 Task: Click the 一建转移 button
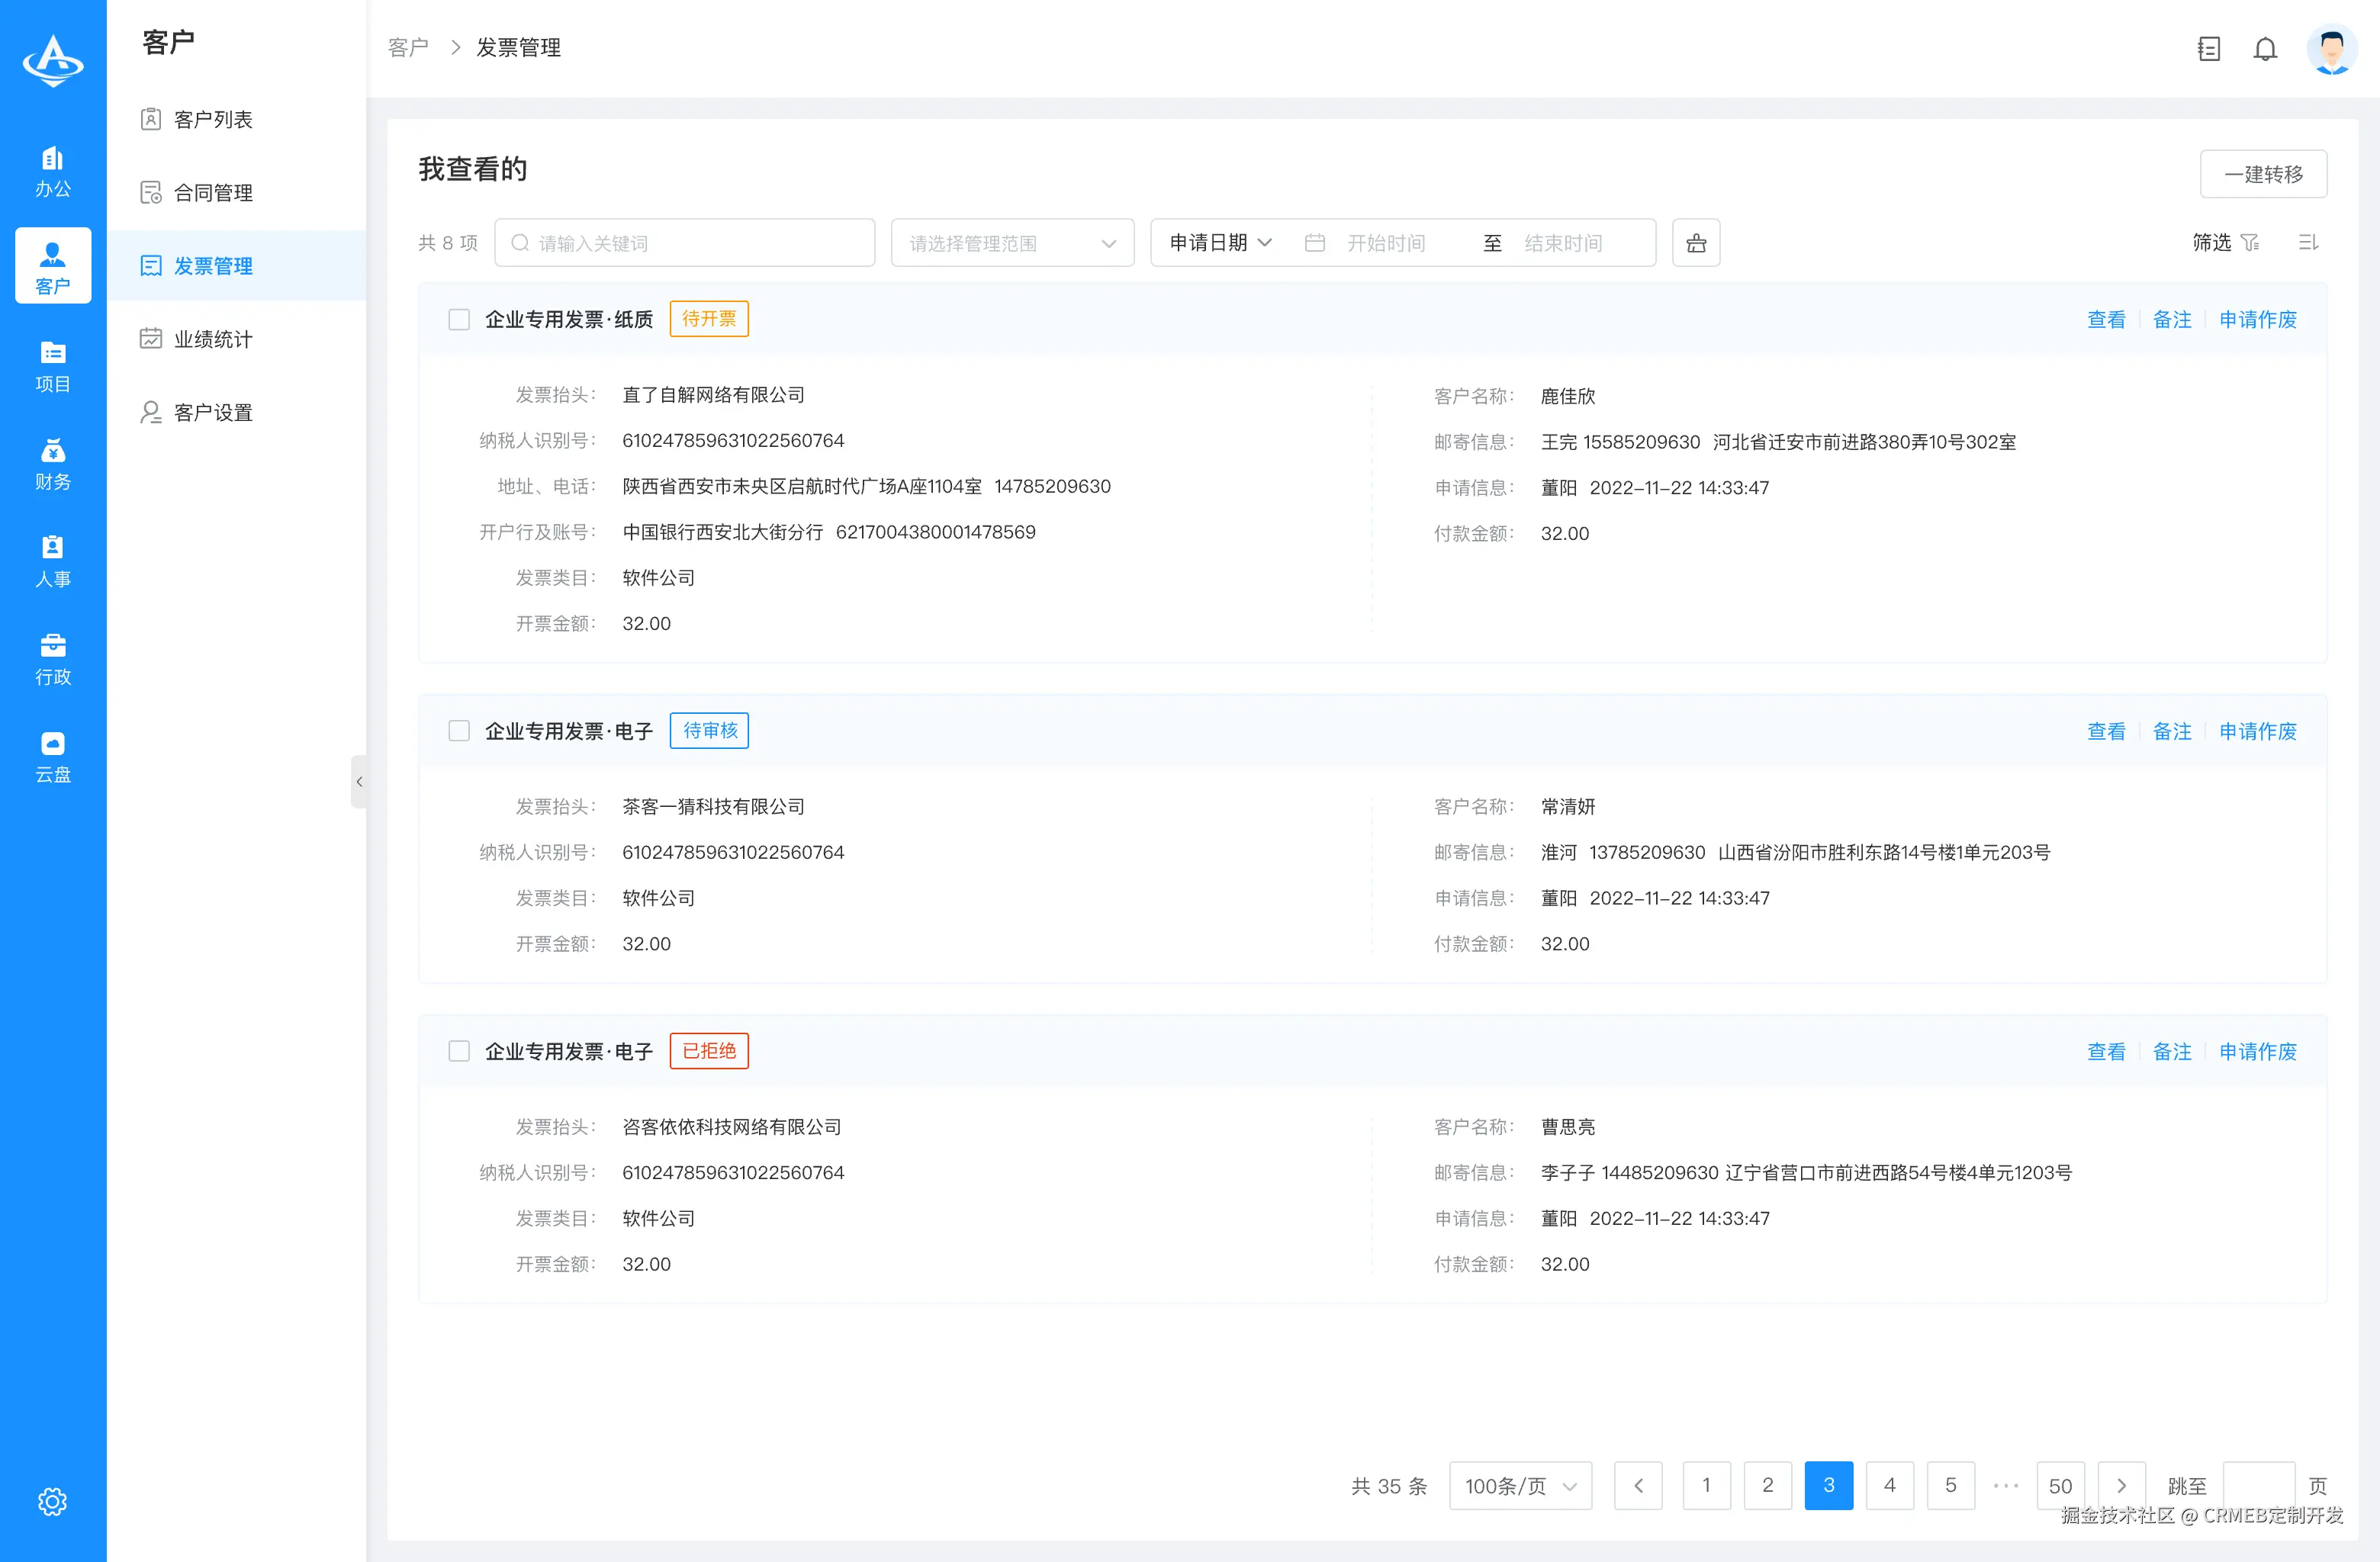(2264, 173)
